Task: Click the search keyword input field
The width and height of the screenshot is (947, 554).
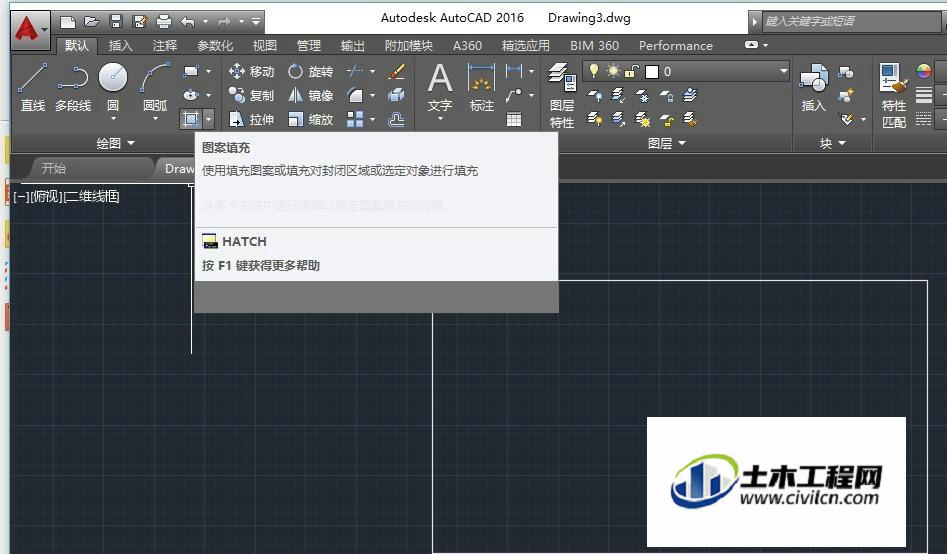Action: [850, 21]
